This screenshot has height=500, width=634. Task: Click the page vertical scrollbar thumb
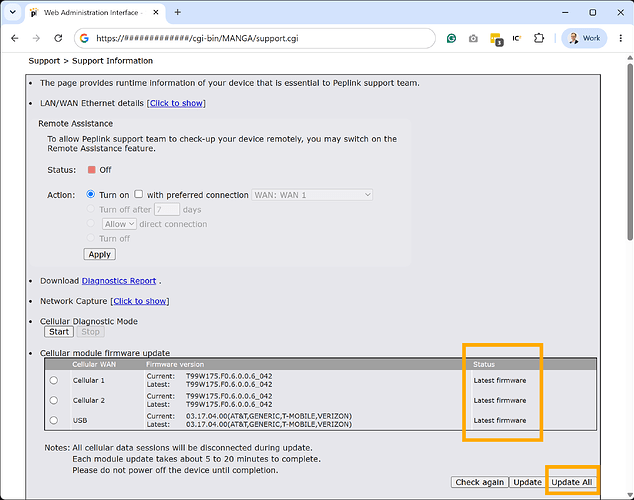tap(630, 152)
